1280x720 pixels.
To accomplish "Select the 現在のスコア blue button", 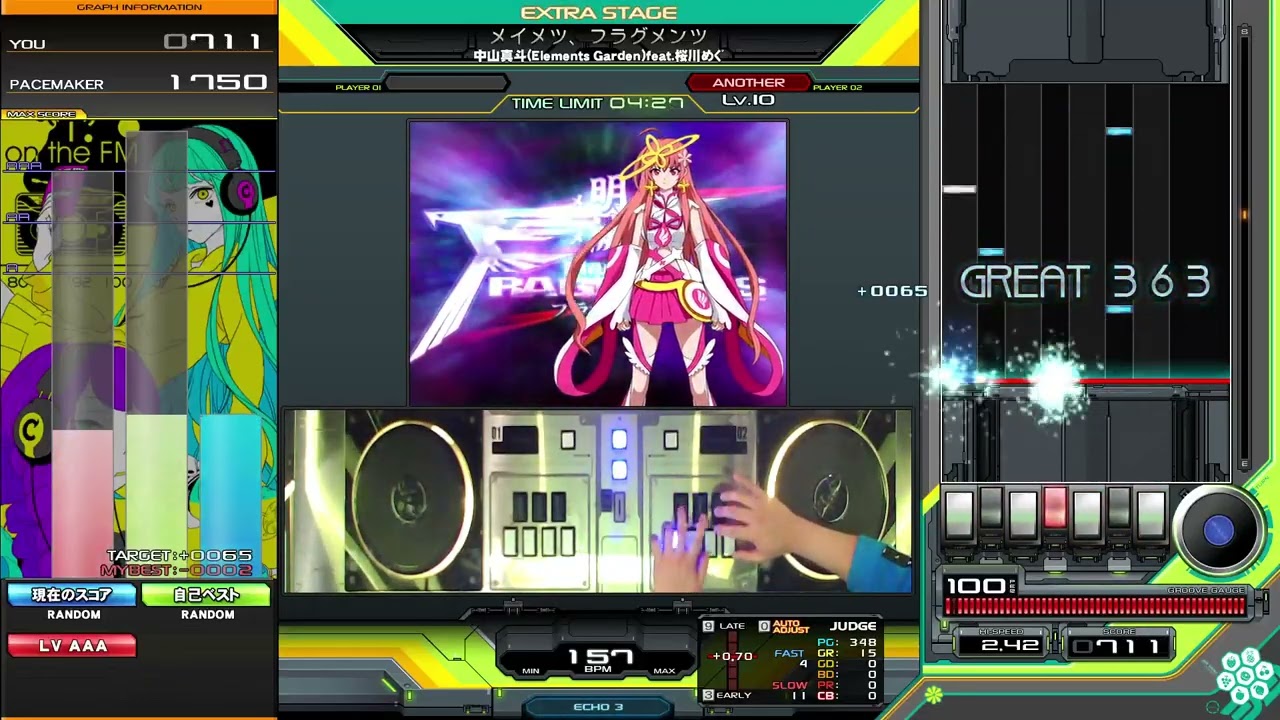I will (x=72, y=595).
